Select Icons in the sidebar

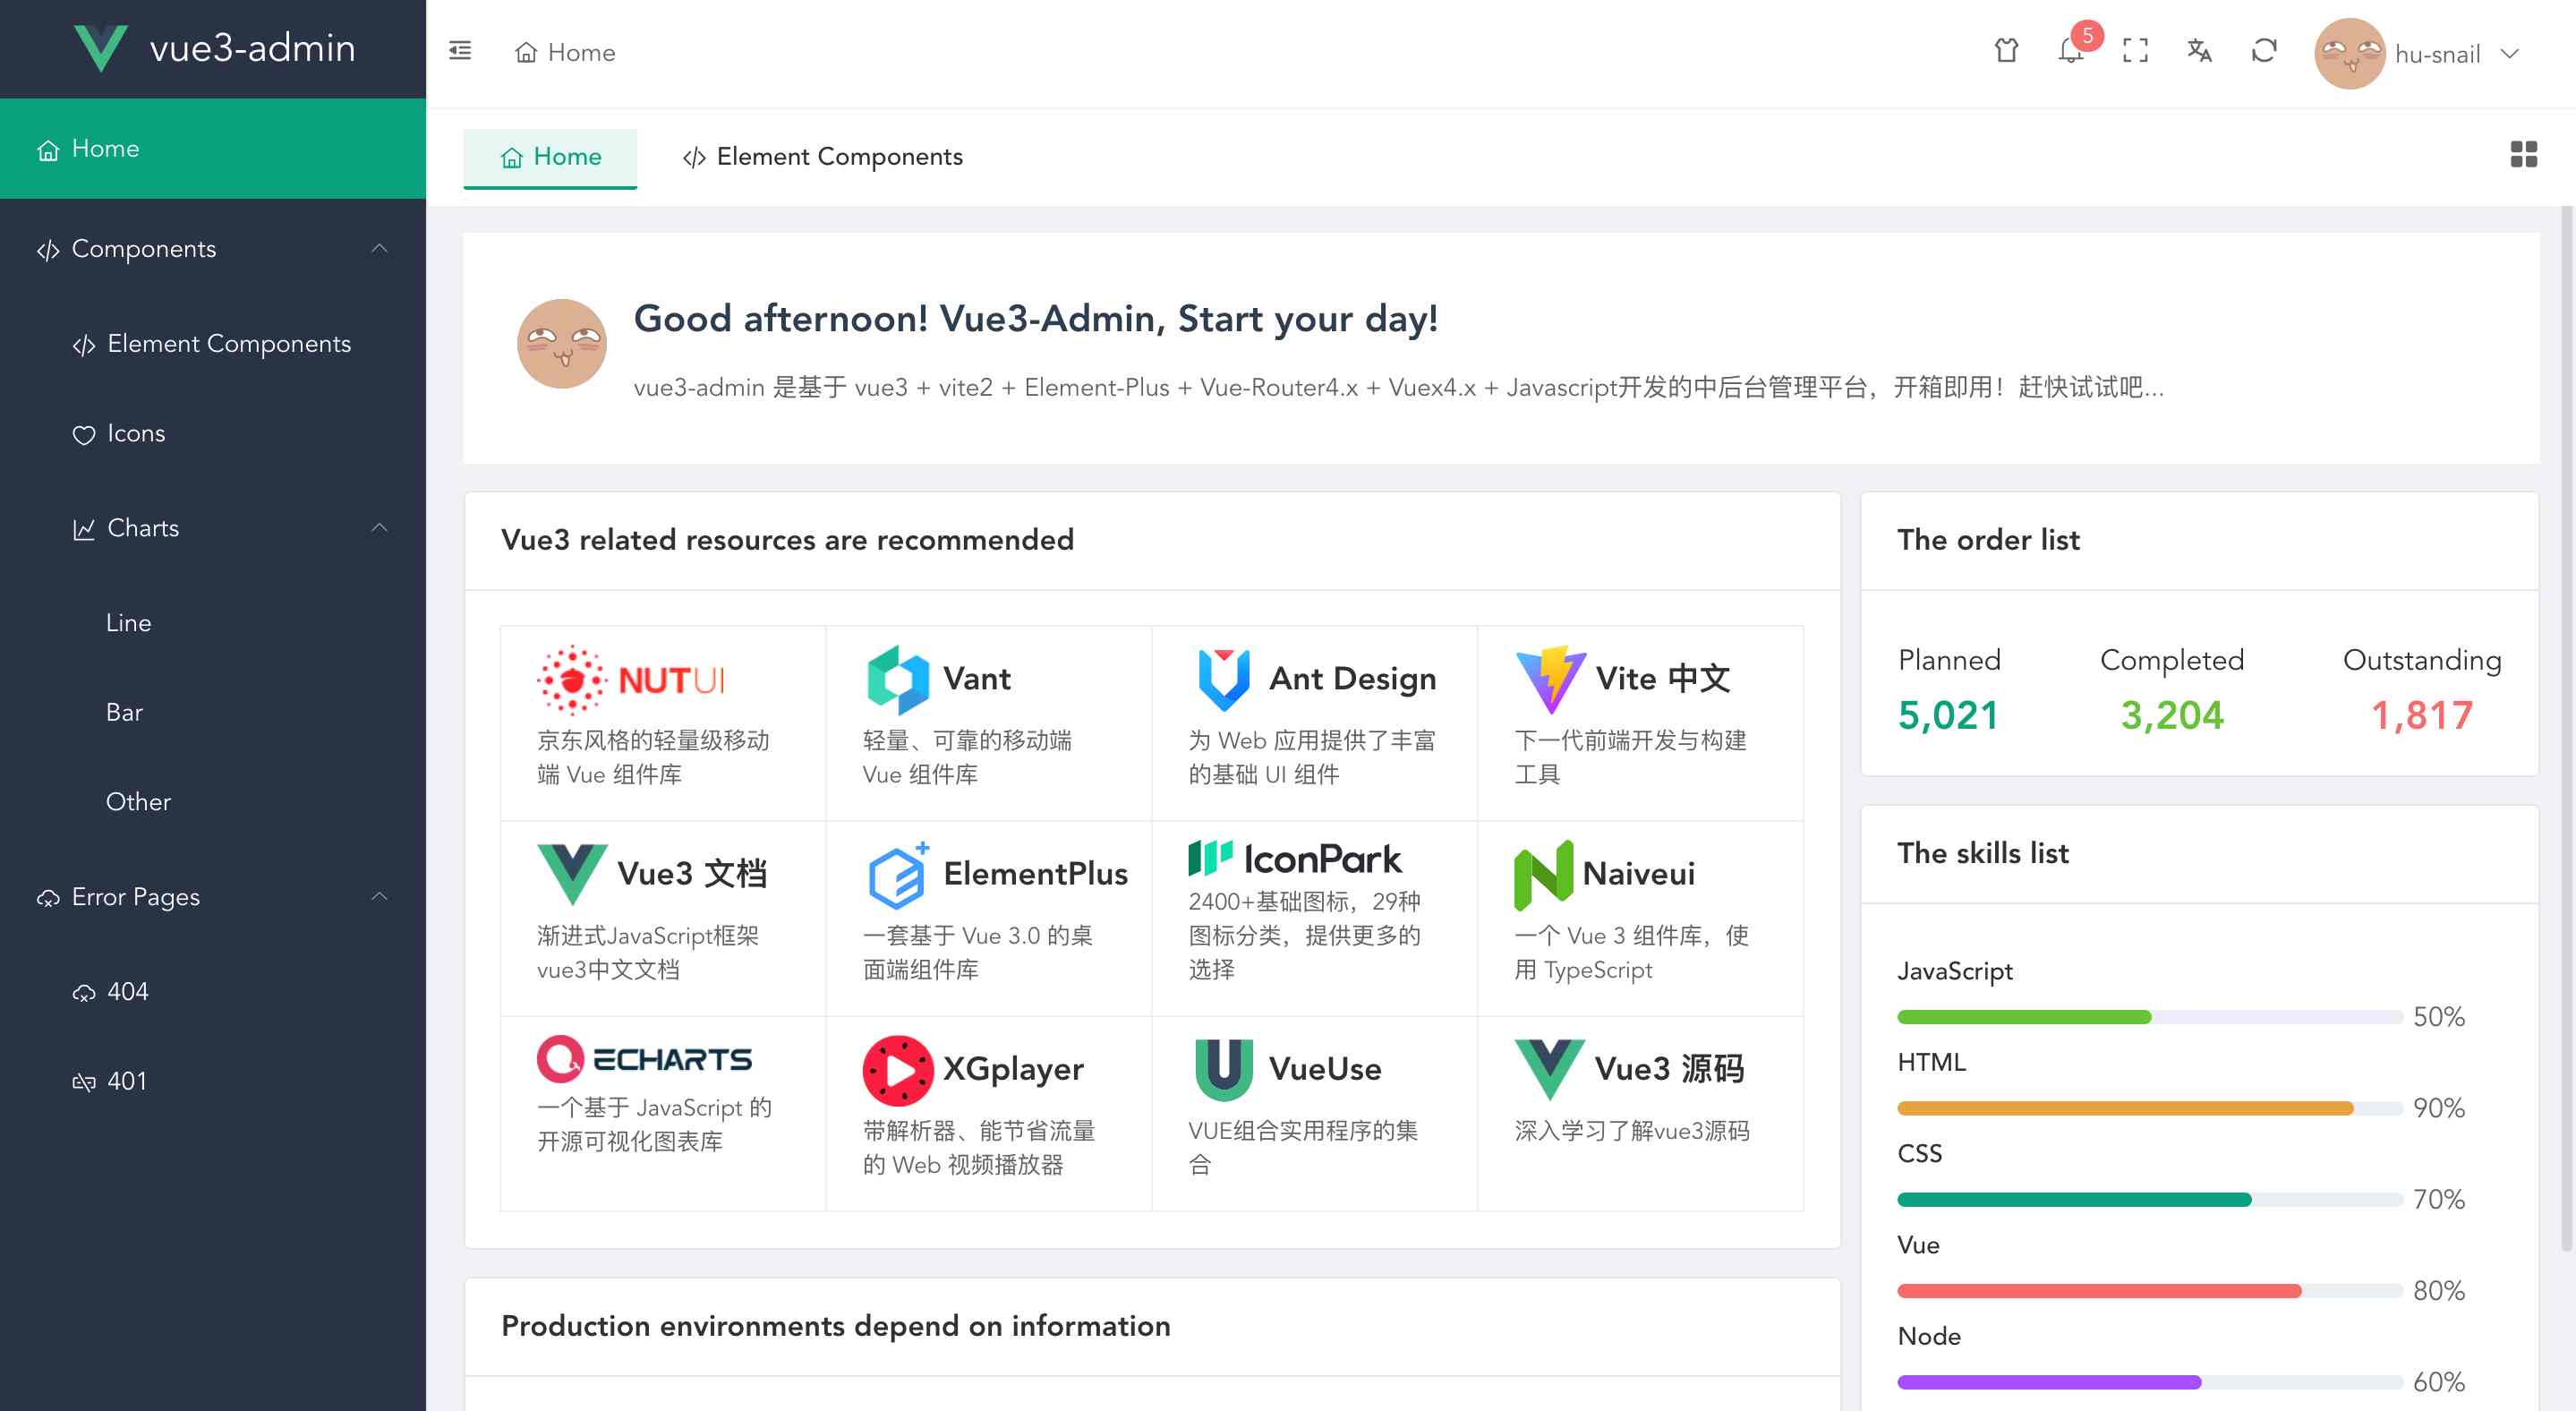tap(135, 433)
